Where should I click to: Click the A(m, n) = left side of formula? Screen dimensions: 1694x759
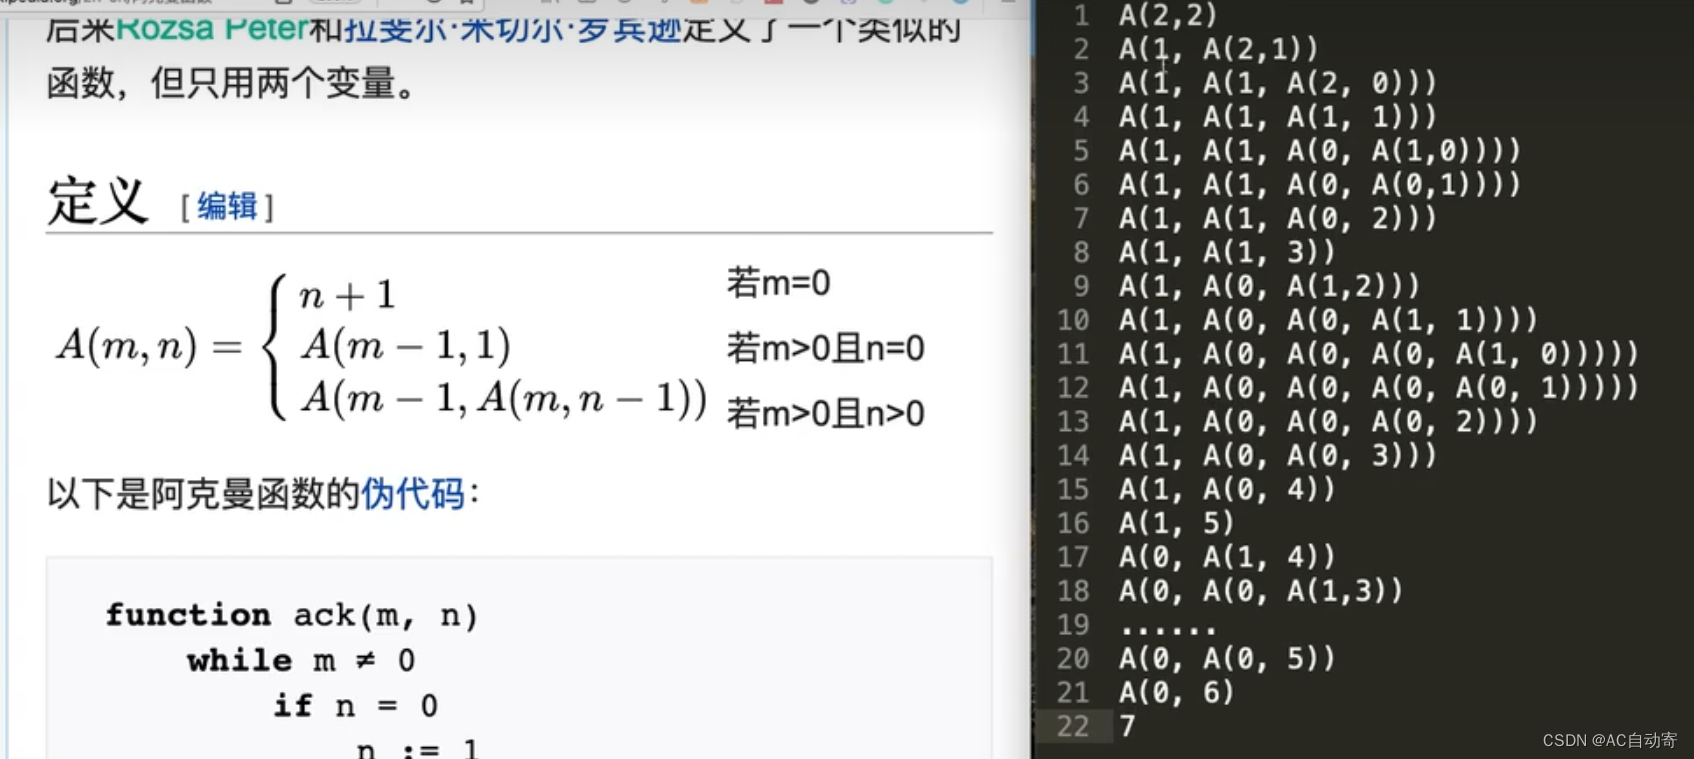(x=149, y=346)
